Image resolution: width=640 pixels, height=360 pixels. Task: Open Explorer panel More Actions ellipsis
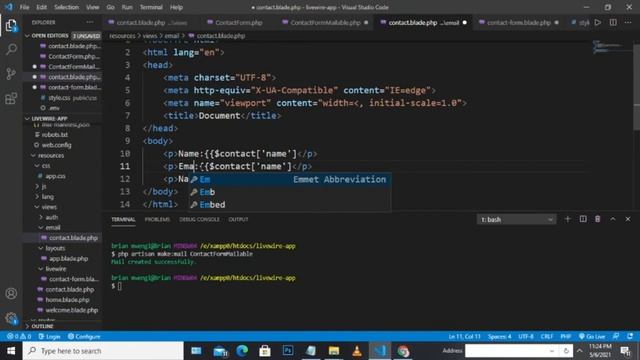point(90,22)
